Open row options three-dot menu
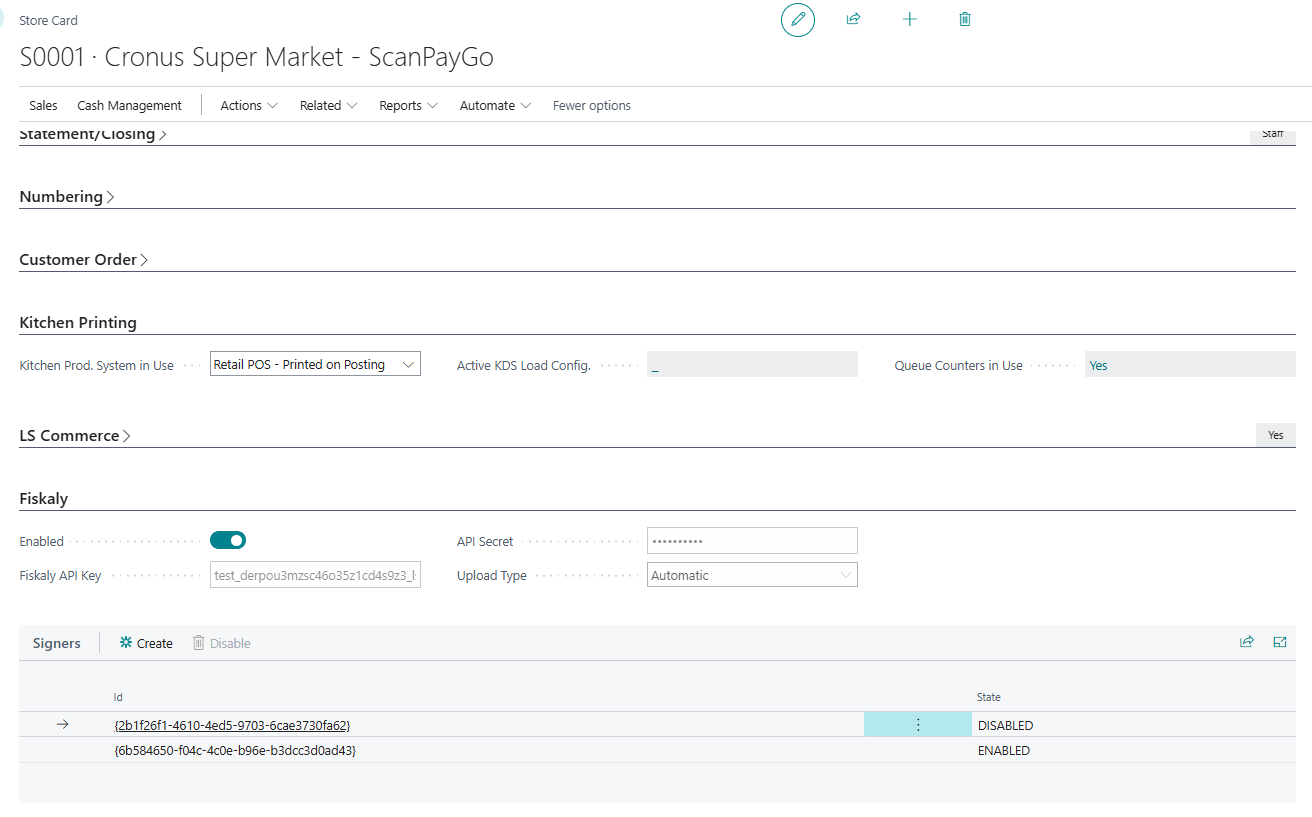This screenshot has height=817, width=1312. tap(917, 725)
